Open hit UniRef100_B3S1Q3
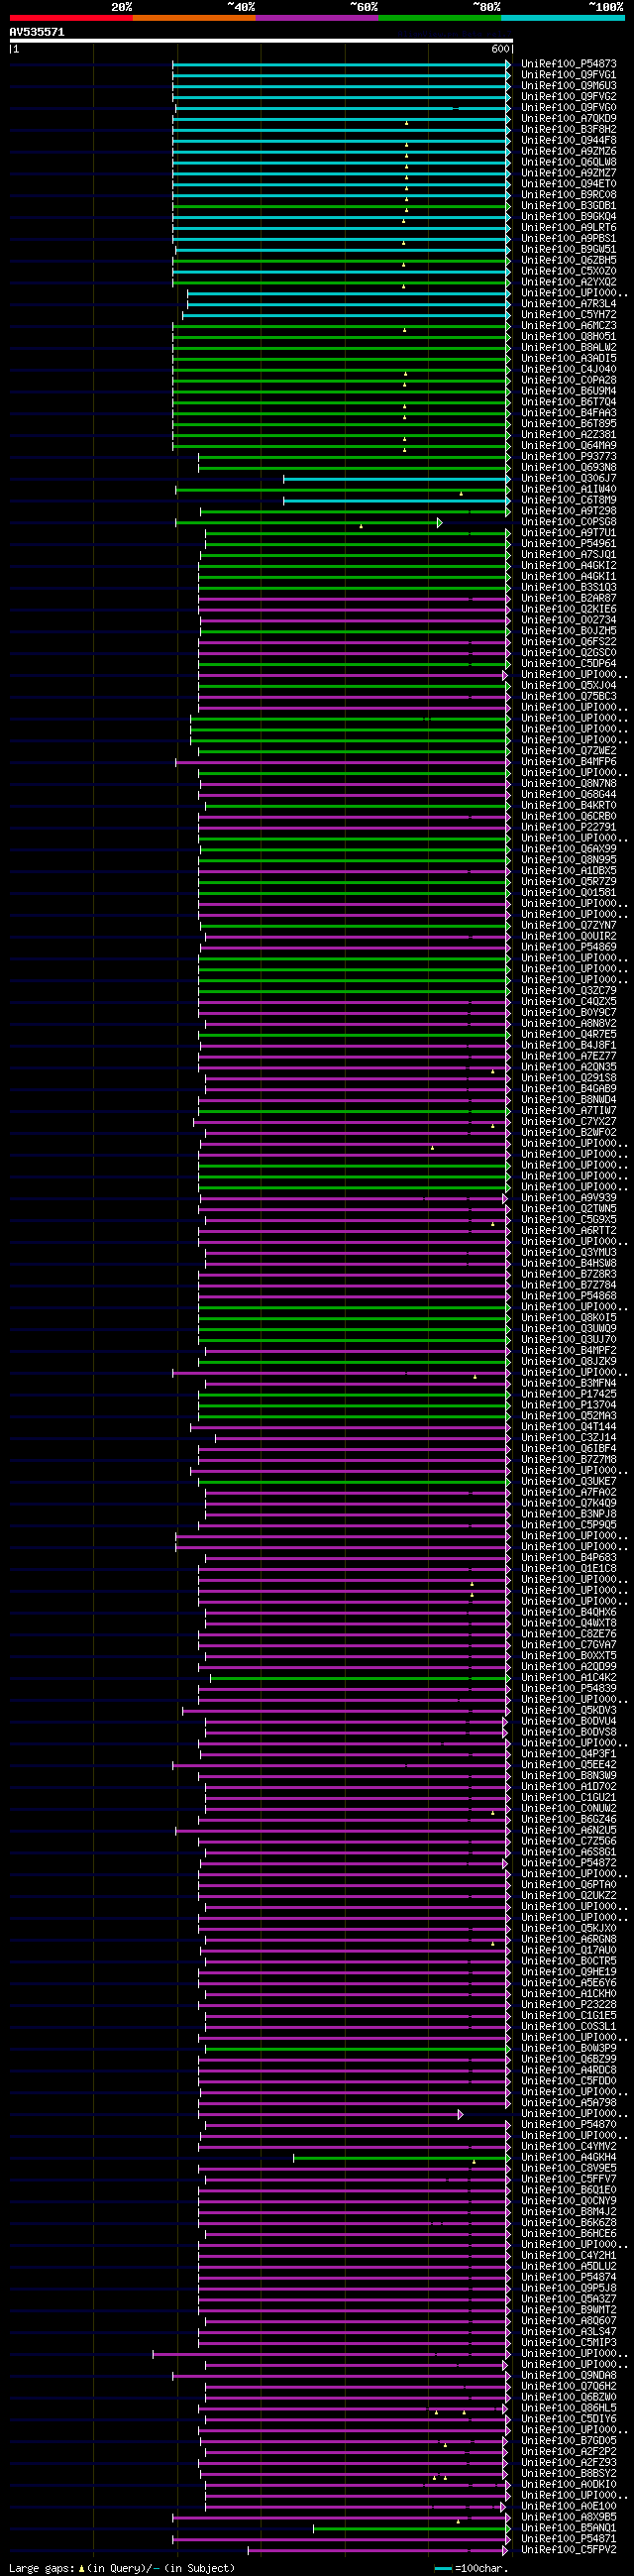Screen dimensions: 634x2576 click(568, 588)
